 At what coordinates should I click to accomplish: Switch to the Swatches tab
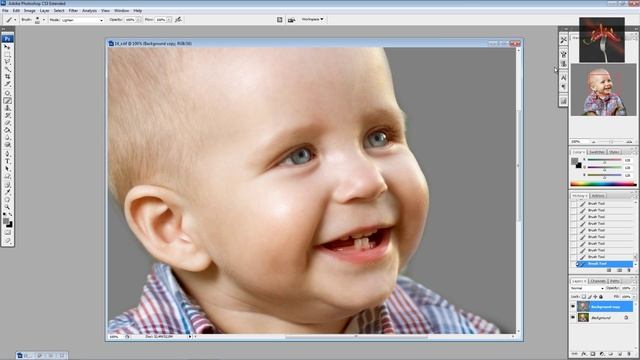click(x=597, y=152)
